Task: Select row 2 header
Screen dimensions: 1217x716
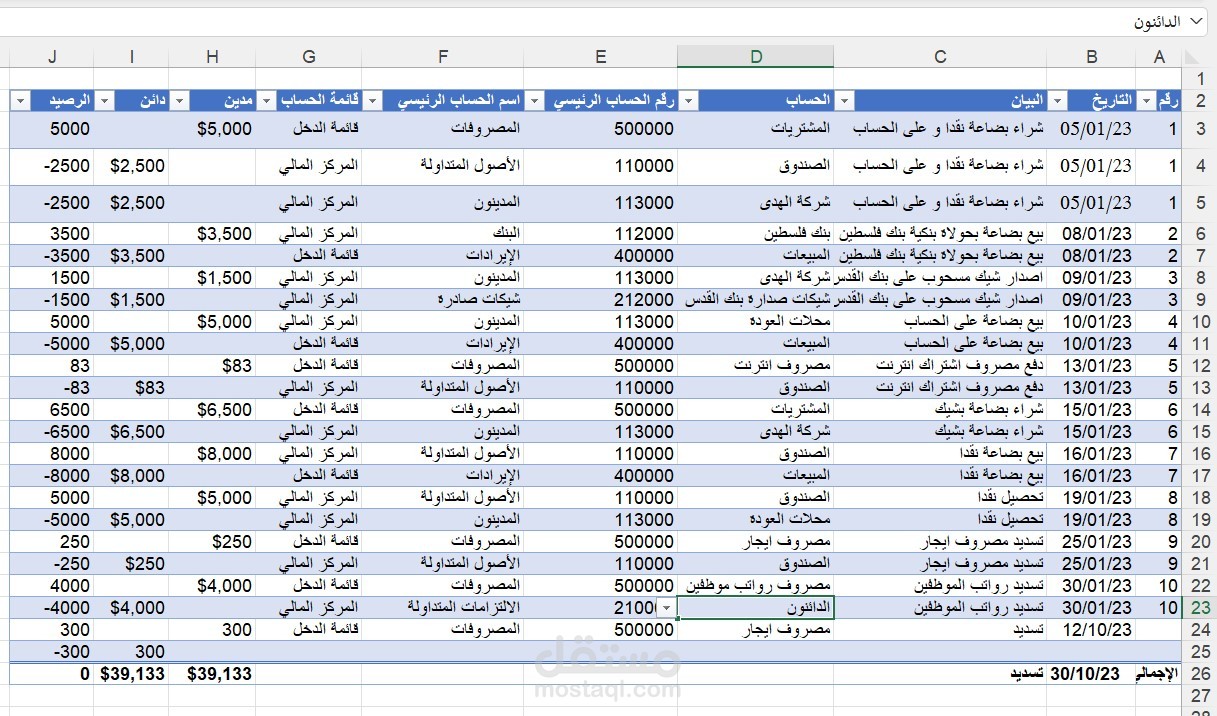Action: coord(1200,101)
